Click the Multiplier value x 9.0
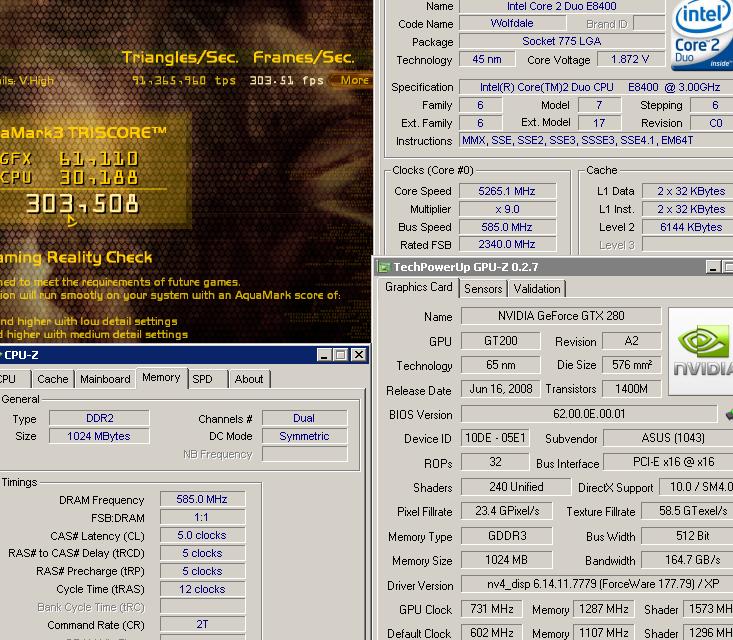The image size is (733, 640). coord(508,209)
